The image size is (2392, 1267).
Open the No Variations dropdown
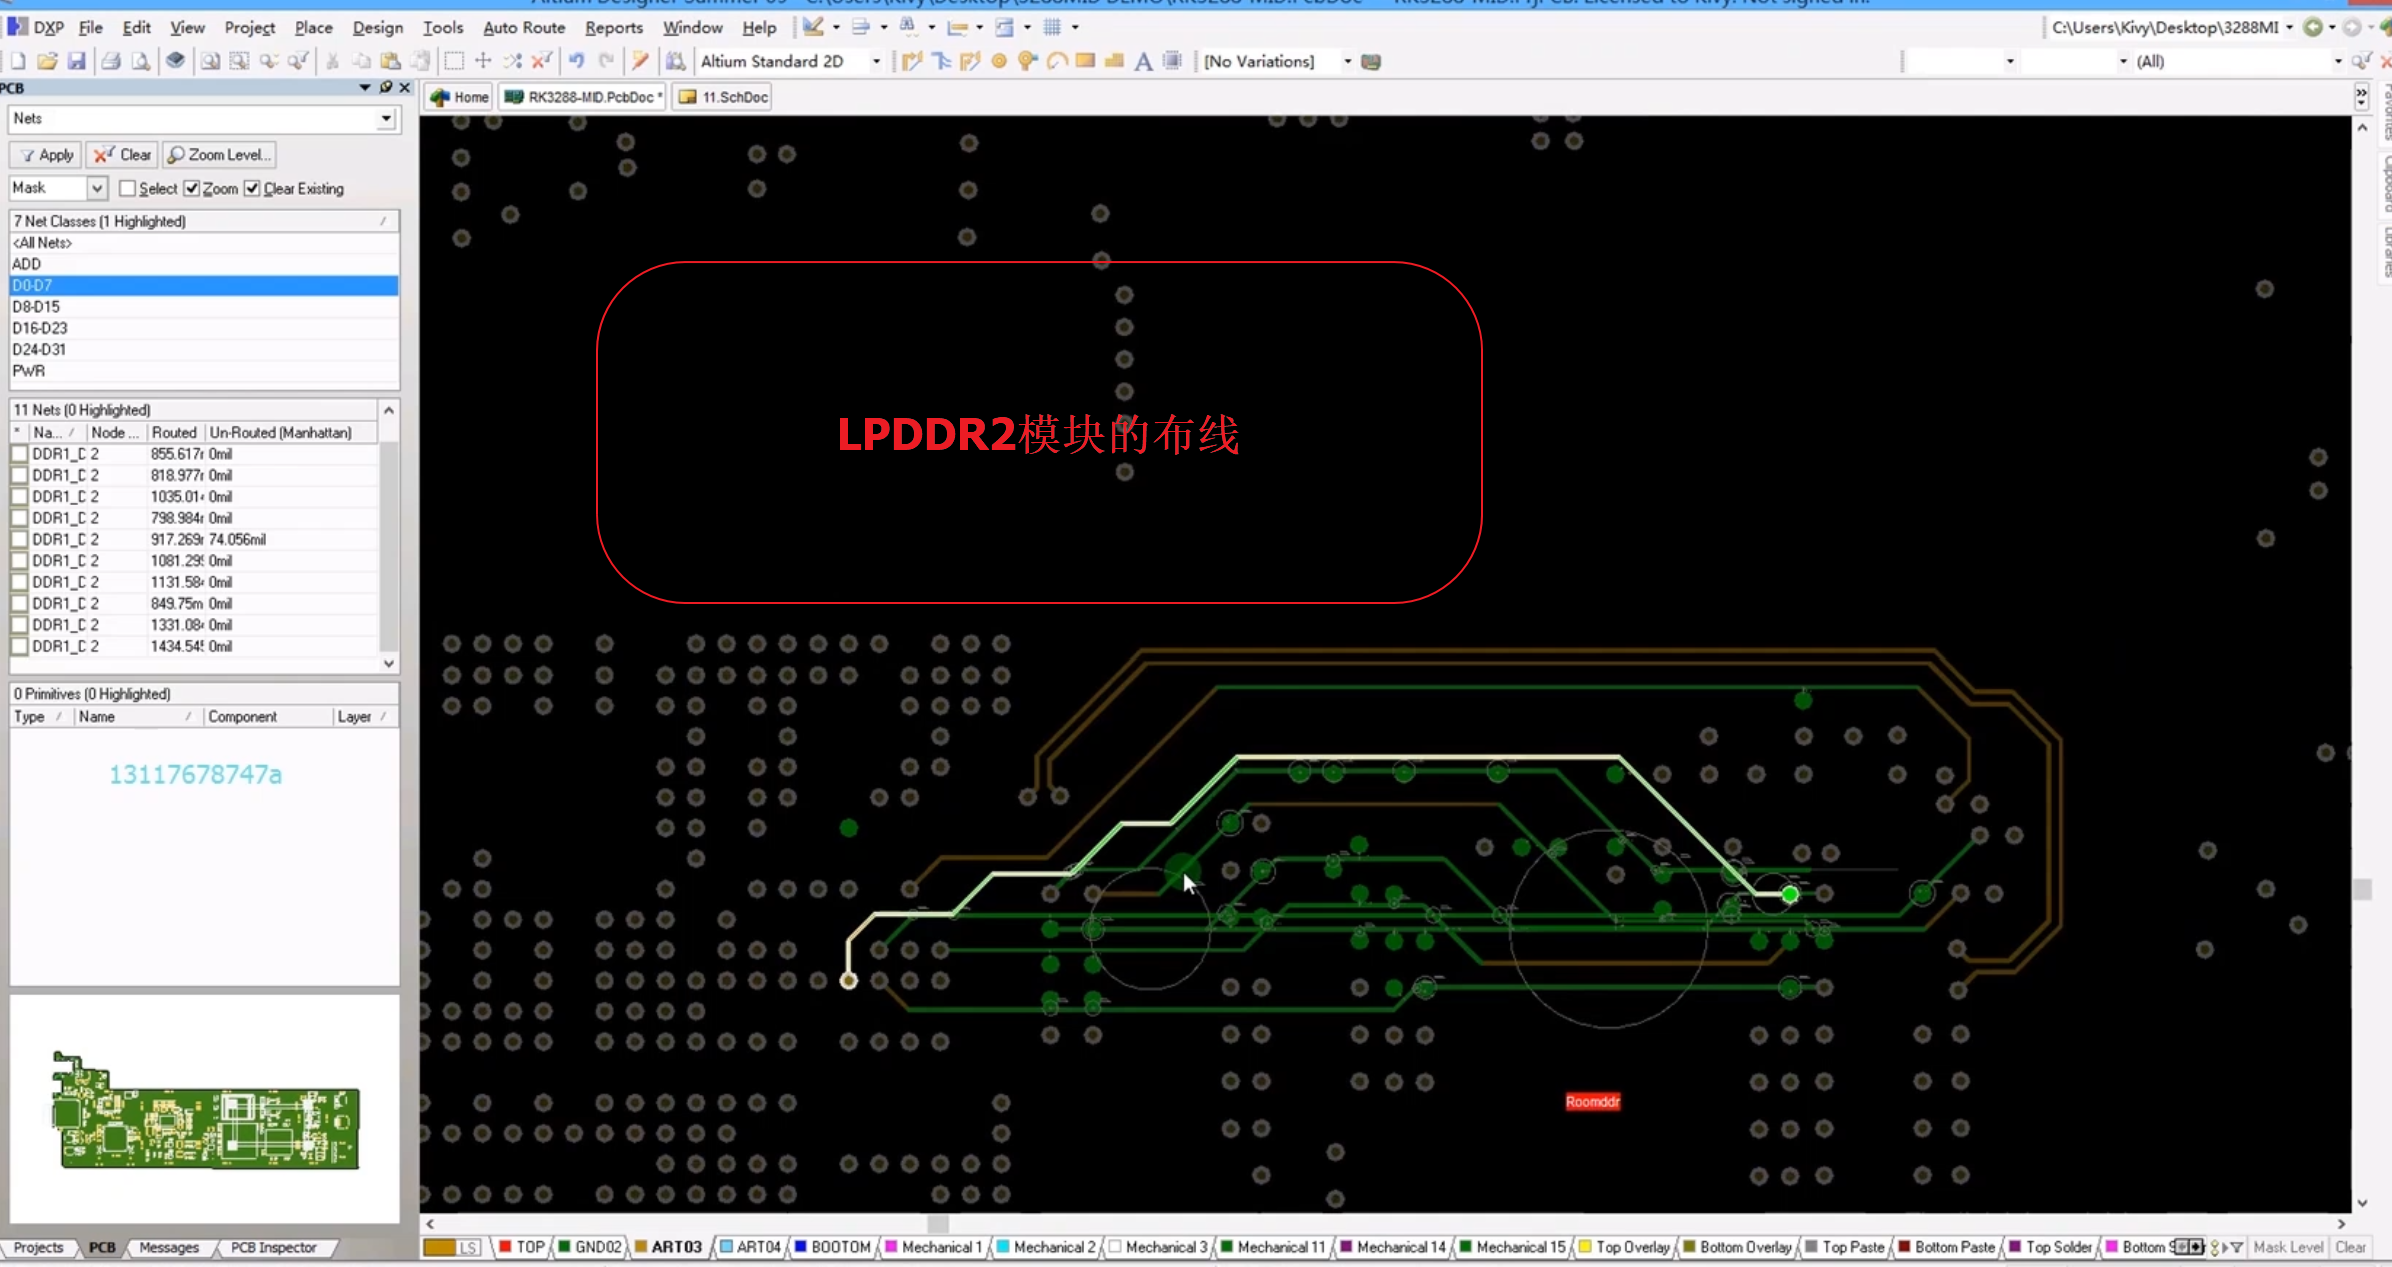tap(1347, 62)
